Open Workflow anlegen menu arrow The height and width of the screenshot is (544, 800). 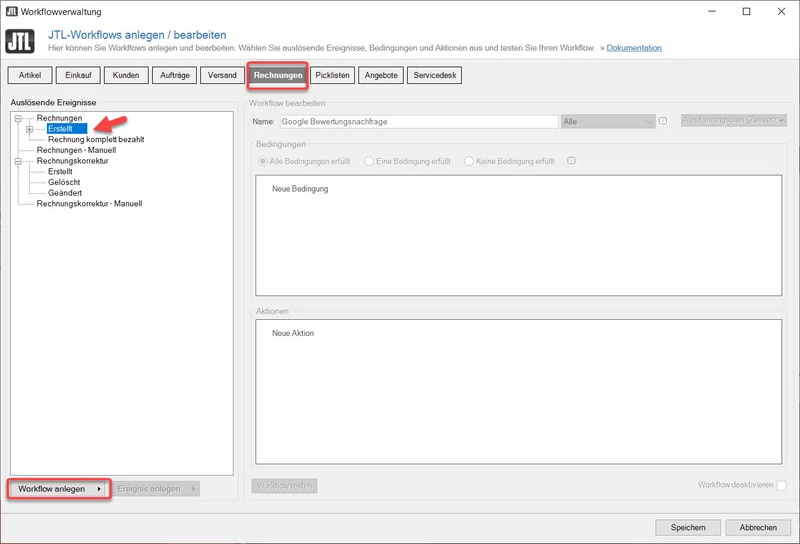tap(98, 489)
